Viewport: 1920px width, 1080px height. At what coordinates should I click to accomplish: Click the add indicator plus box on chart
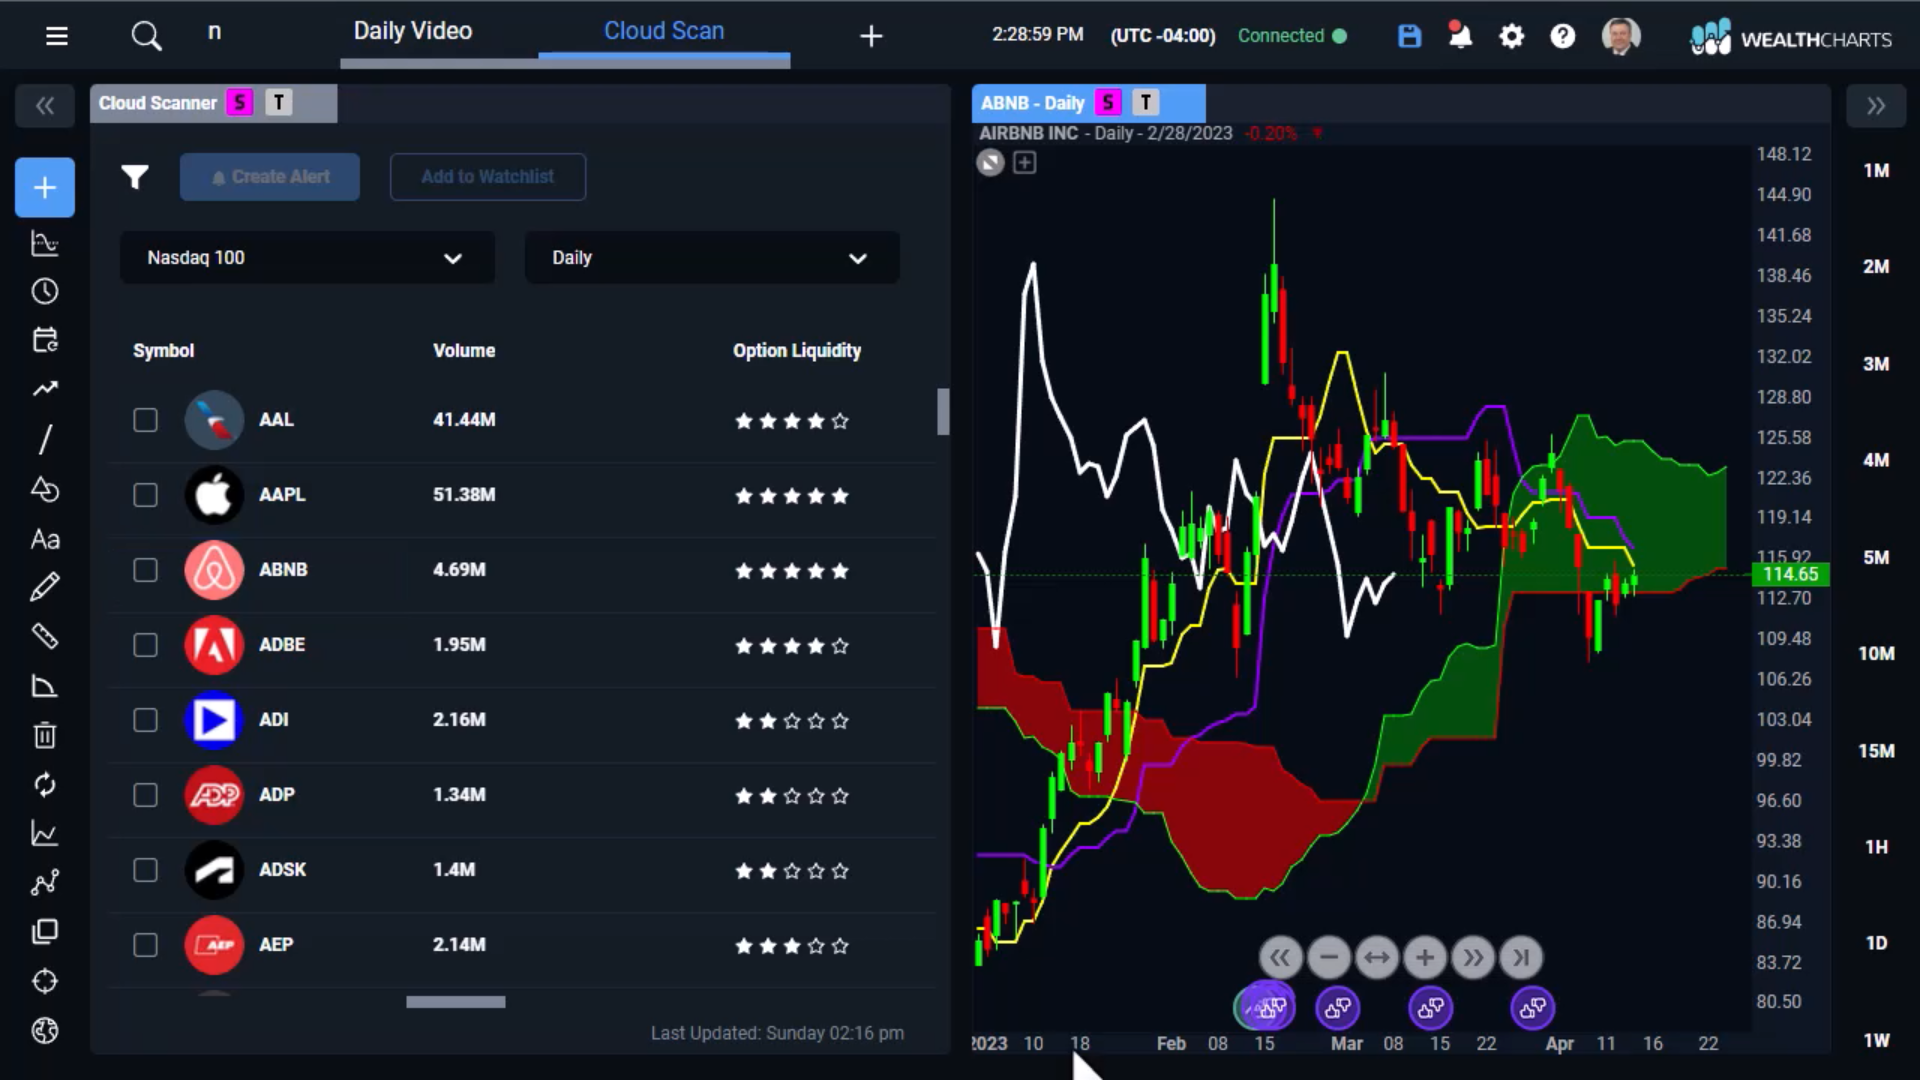1025,162
